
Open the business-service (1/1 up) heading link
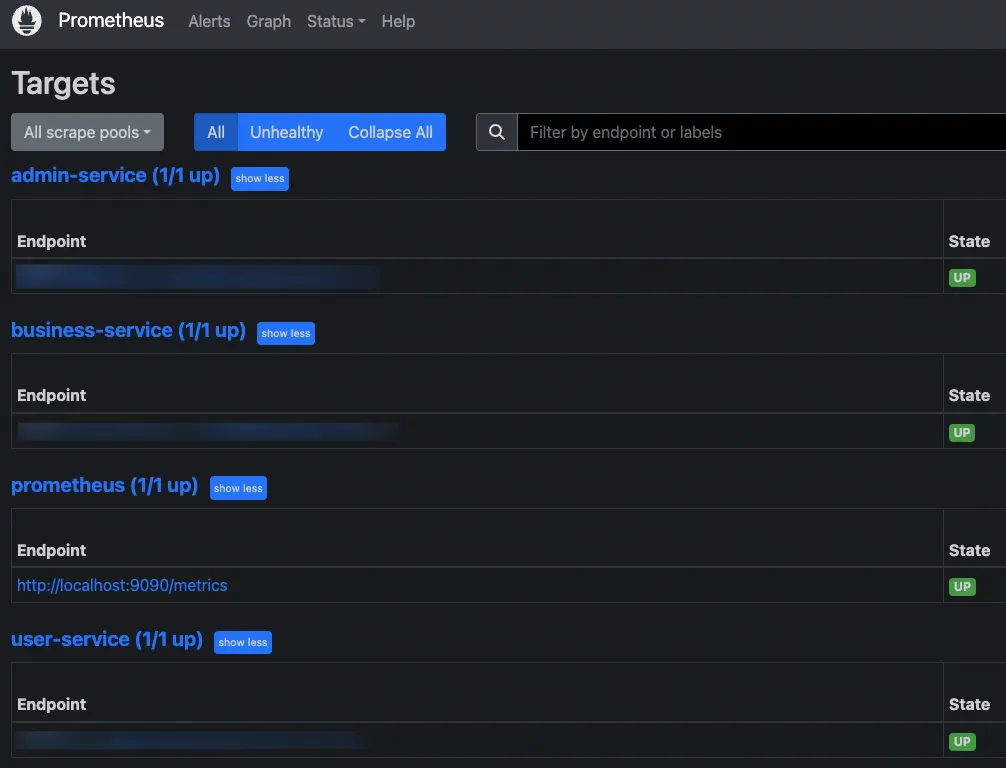(128, 330)
